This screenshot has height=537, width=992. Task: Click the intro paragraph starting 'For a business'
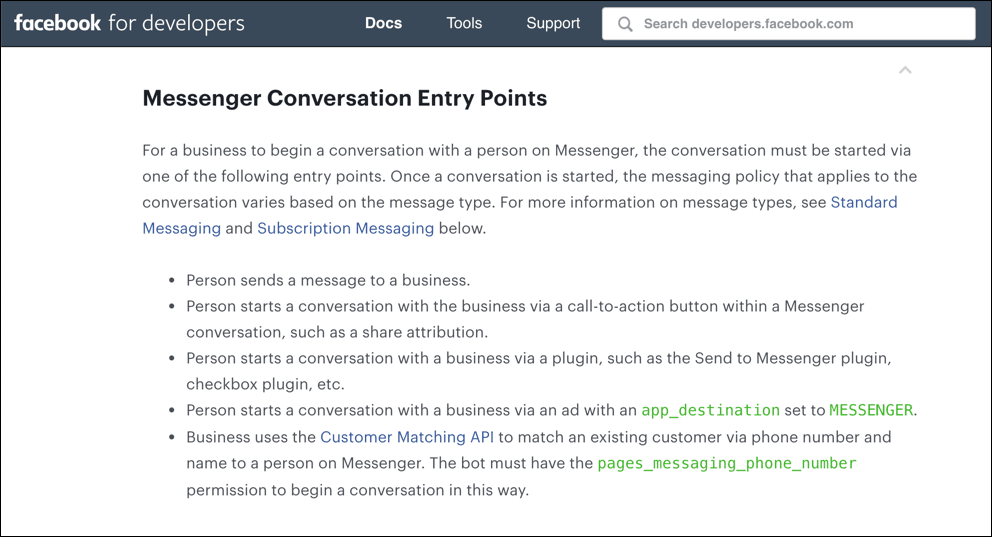[530, 189]
